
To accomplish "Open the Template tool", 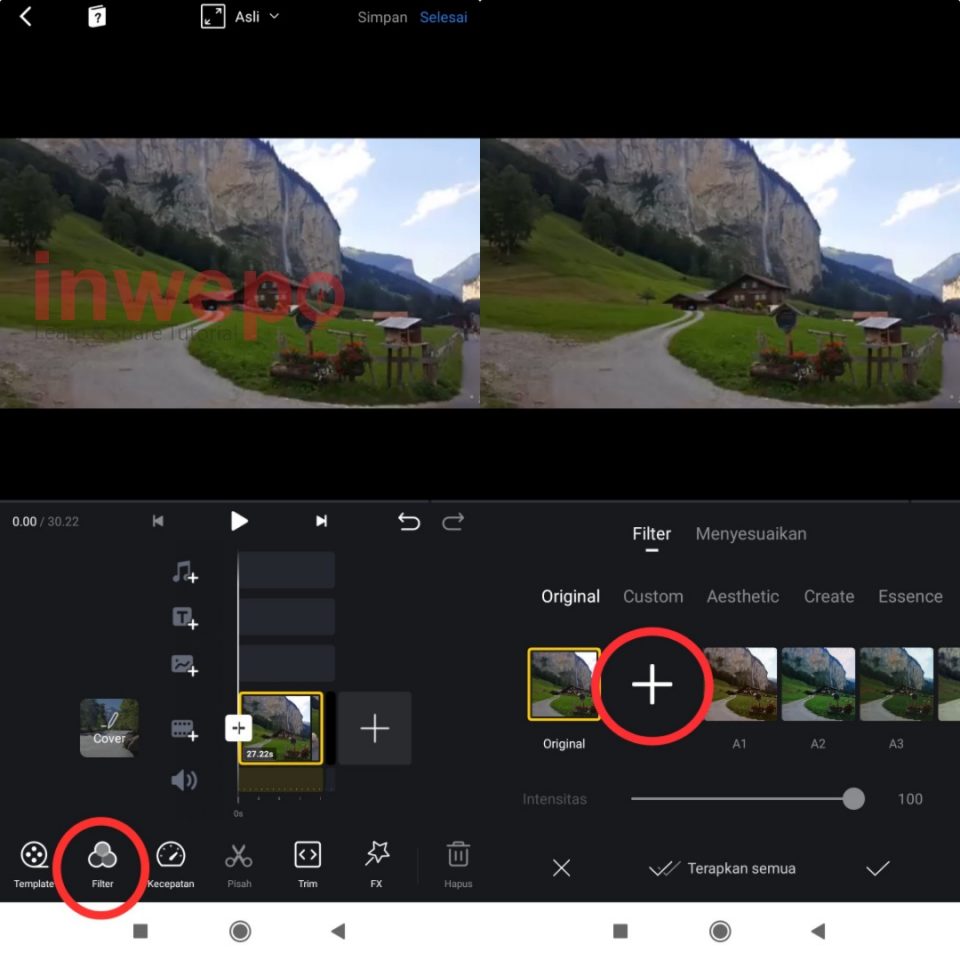I will (x=34, y=862).
